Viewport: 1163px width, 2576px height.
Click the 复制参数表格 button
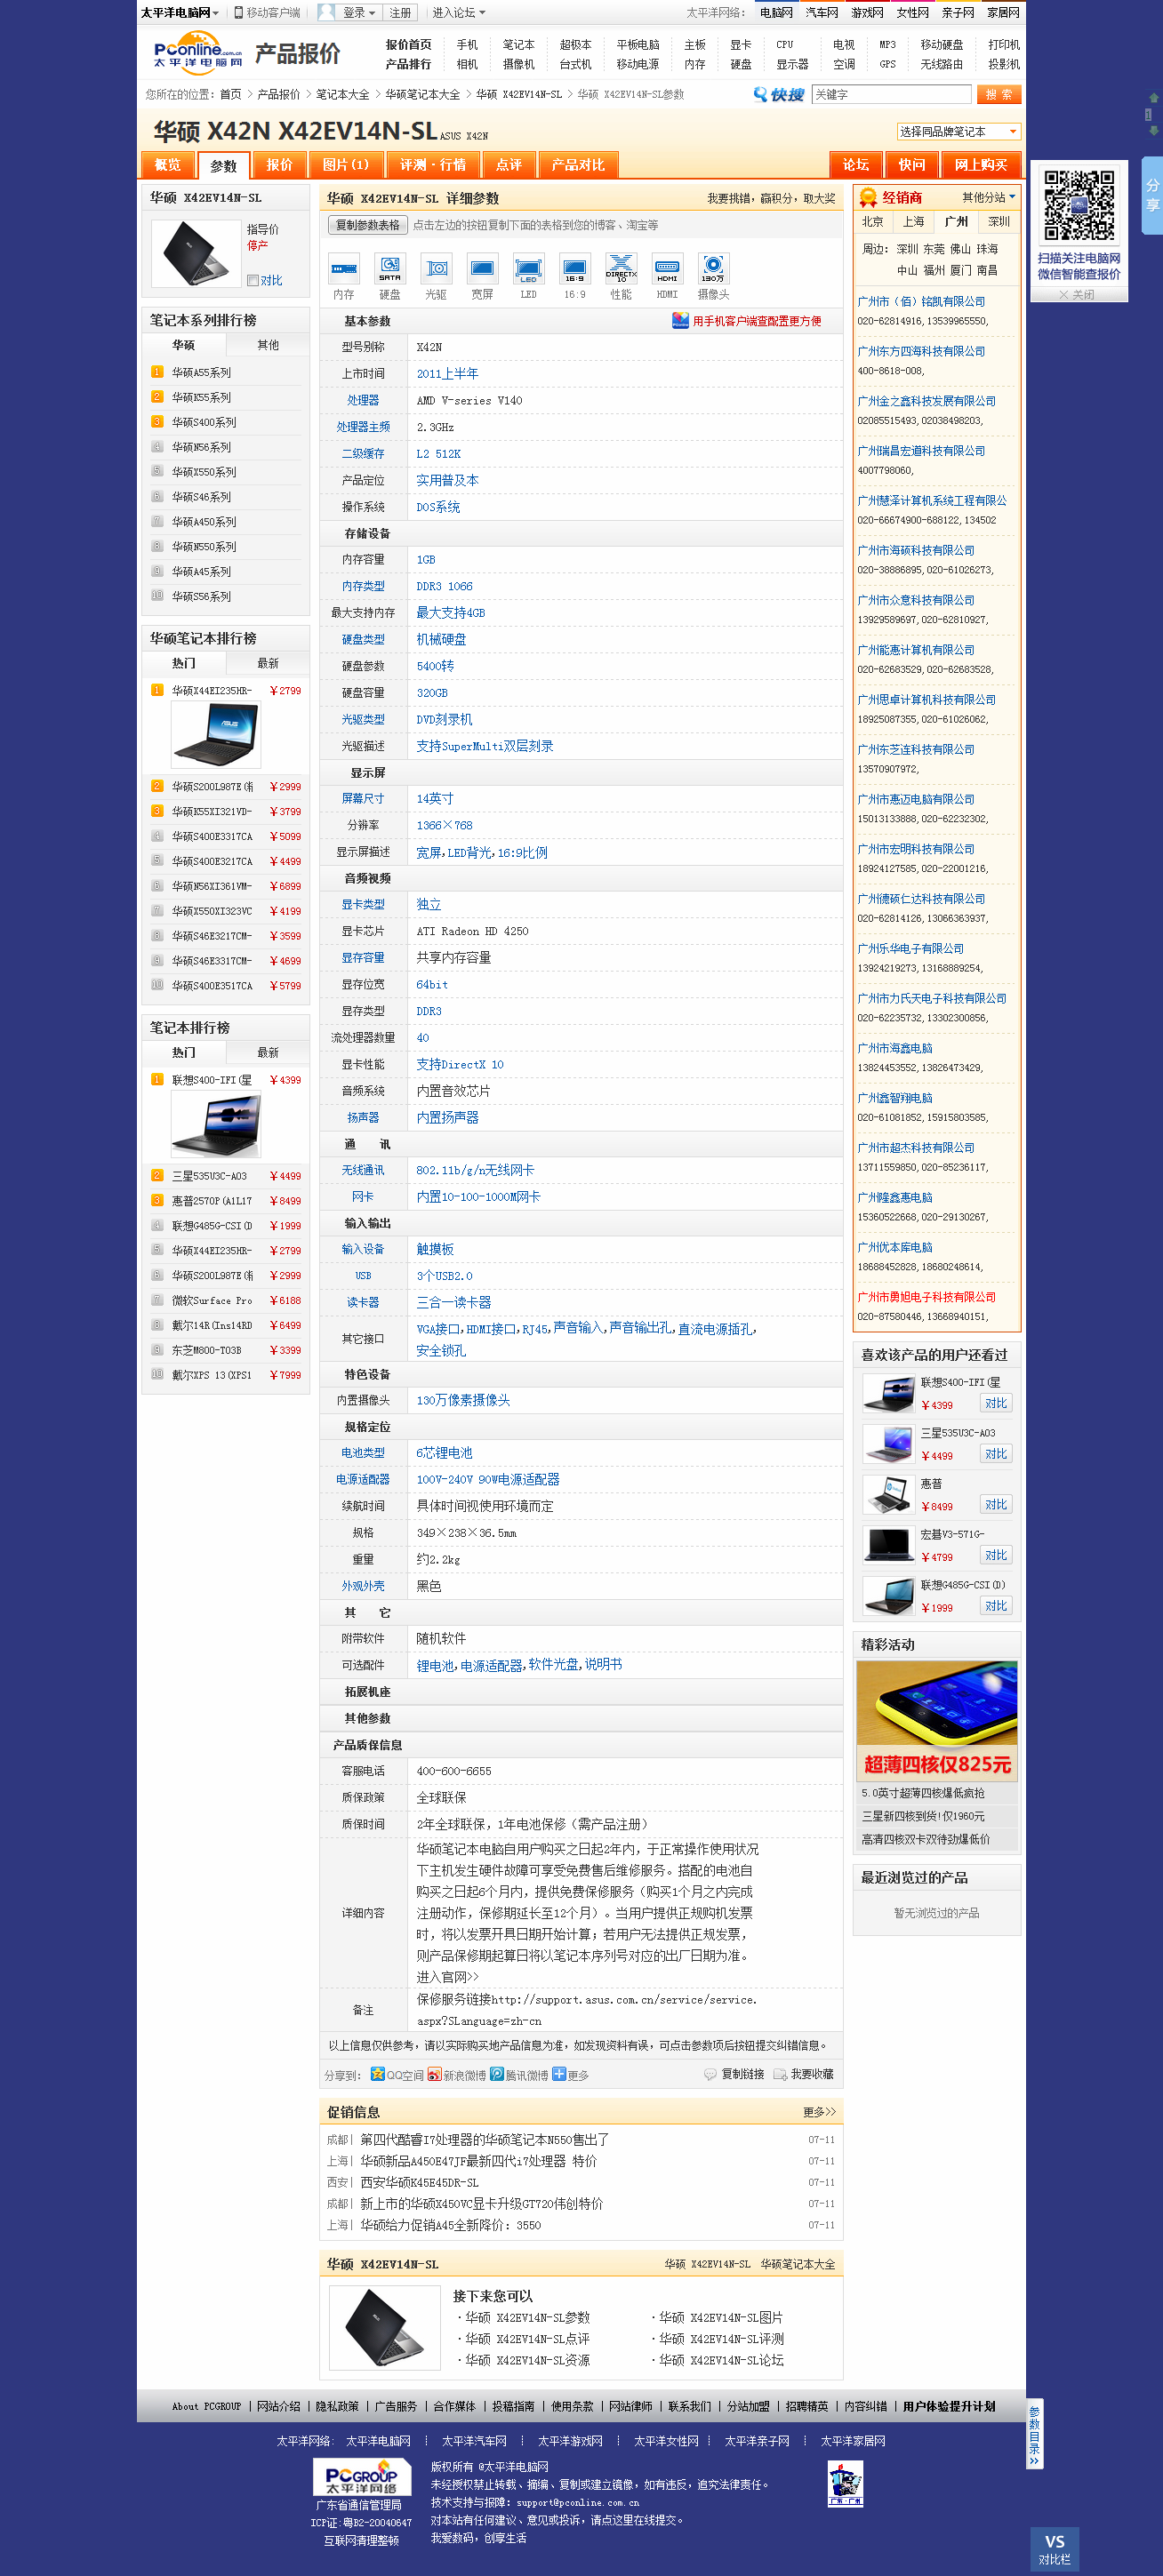[368, 225]
